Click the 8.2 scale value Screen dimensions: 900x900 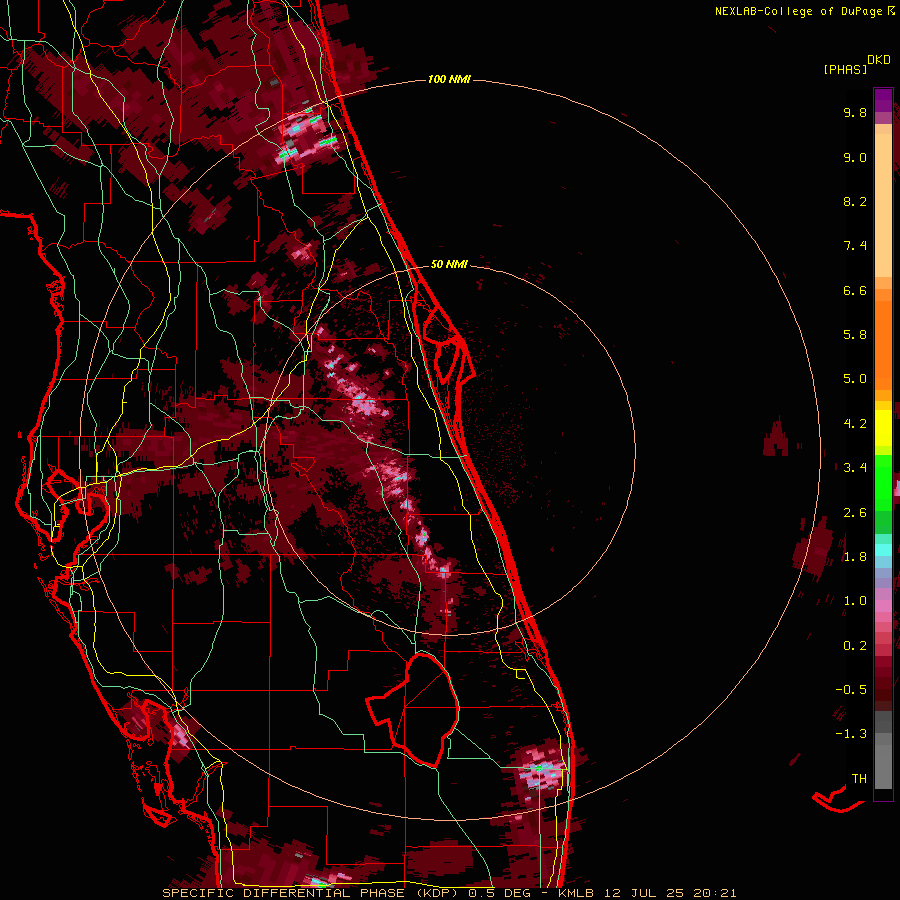(855, 202)
